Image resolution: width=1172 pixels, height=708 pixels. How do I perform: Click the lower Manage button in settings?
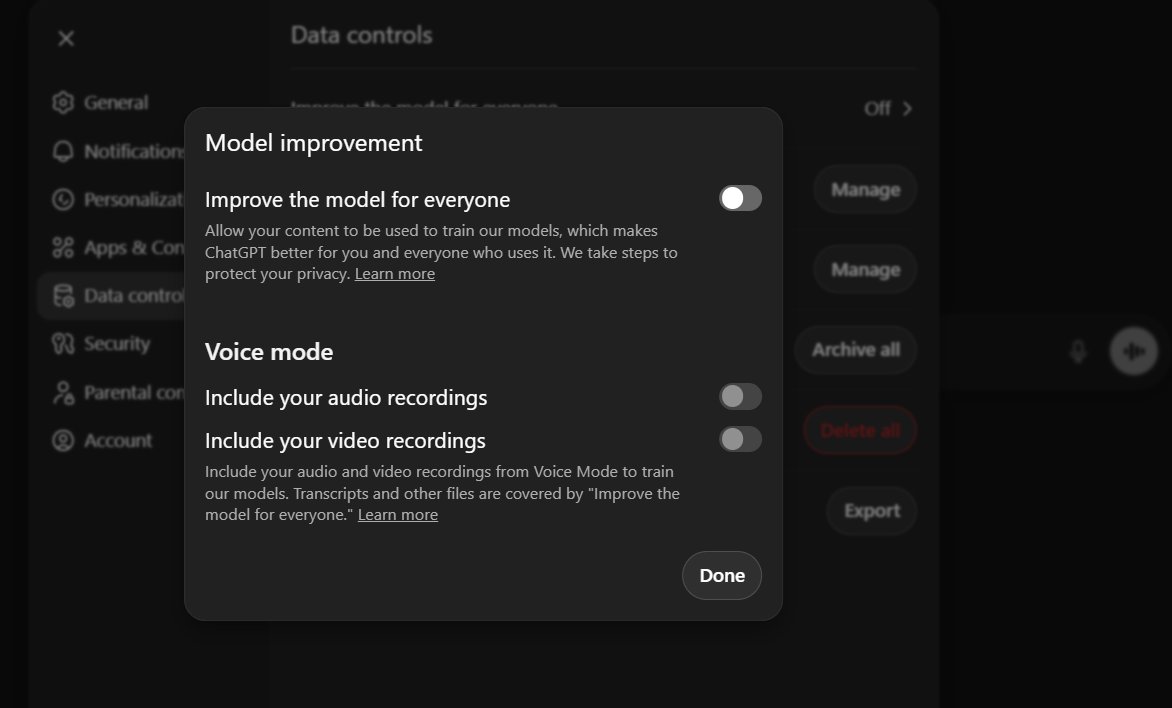click(866, 269)
